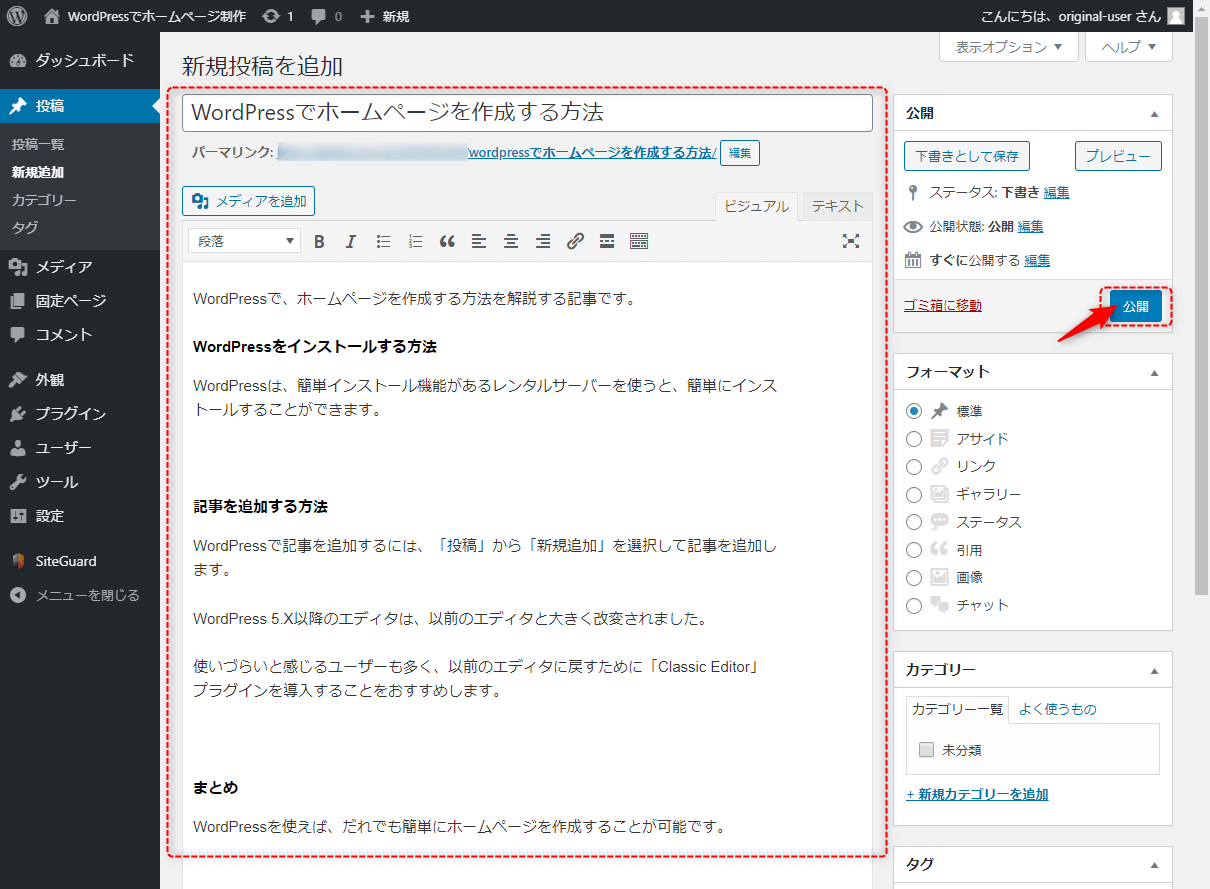The width and height of the screenshot is (1210, 889).
Task: Enter distraction-free writing mode
Action: (x=851, y=241)
